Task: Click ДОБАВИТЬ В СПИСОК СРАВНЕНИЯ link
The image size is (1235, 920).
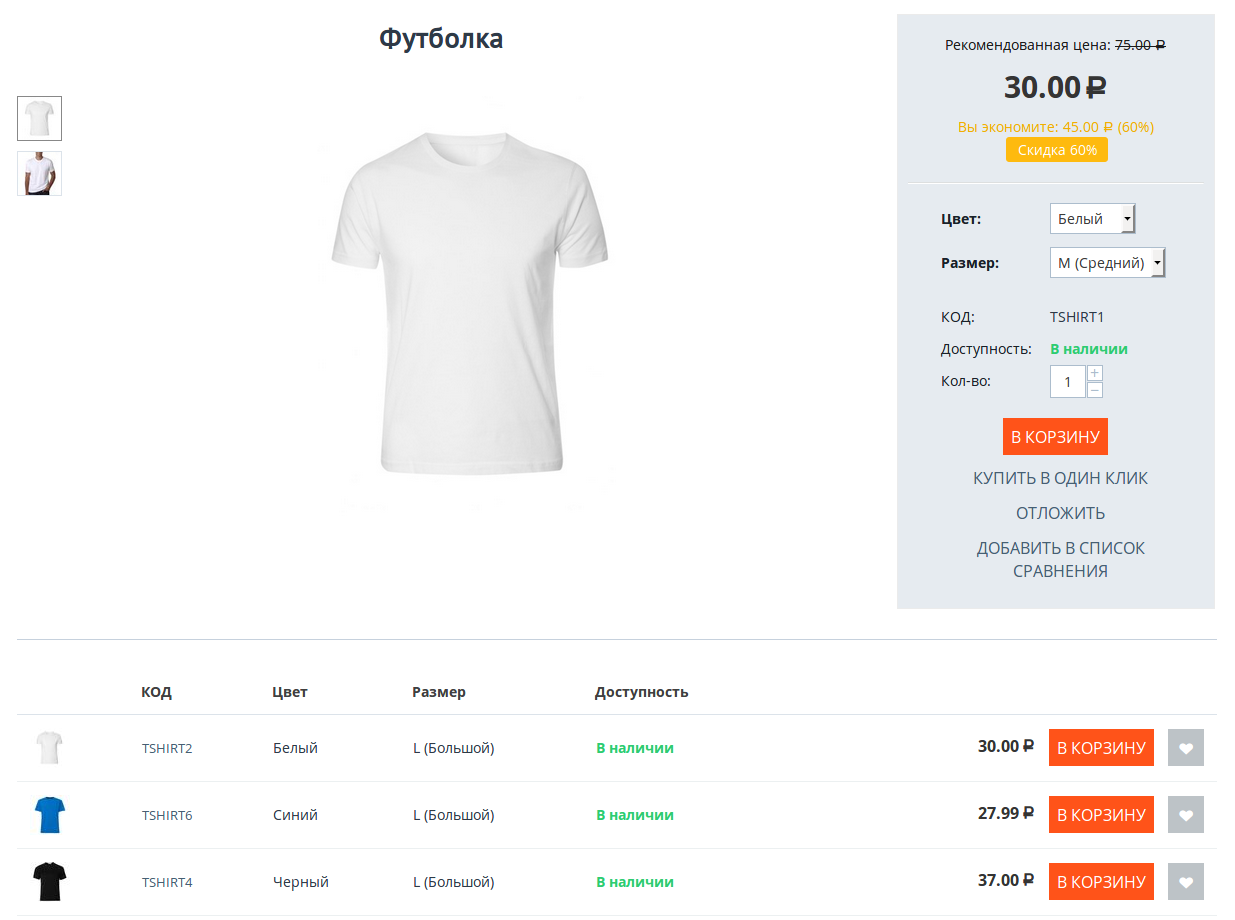Action: pos(1060,560)
